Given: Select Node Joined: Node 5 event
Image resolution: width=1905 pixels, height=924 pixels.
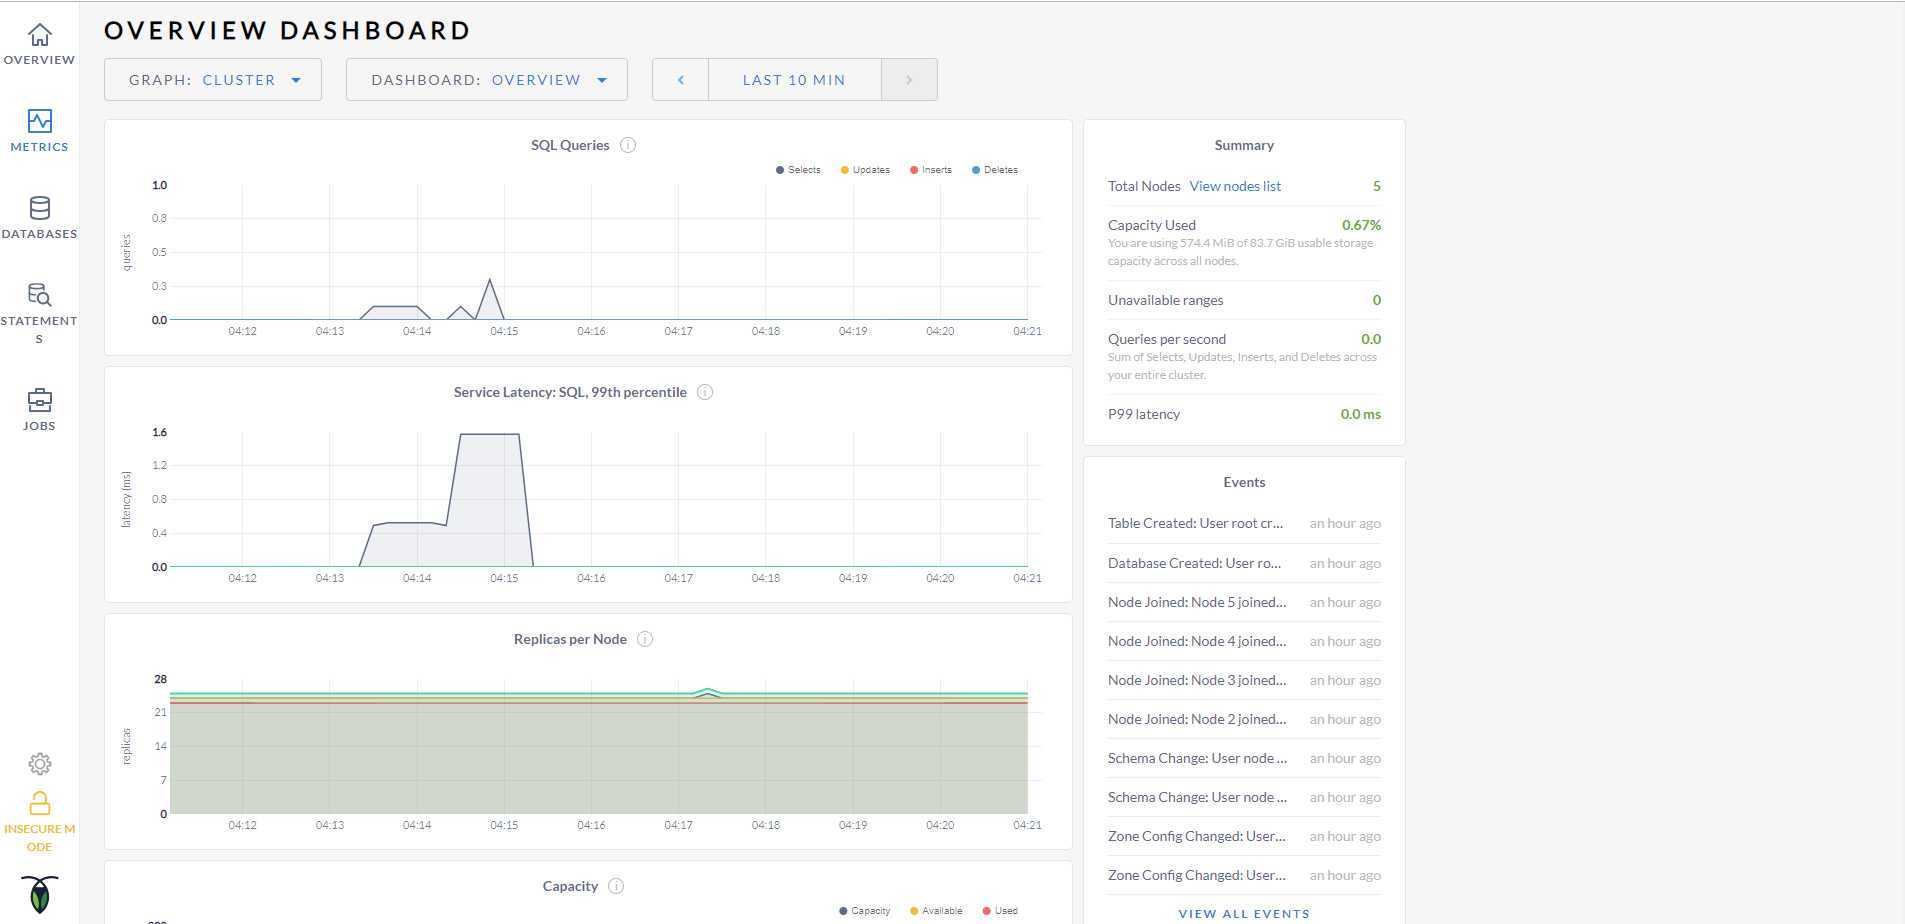Looking at the screenshot, I should pyautogui.click(x=1244, y=602).
